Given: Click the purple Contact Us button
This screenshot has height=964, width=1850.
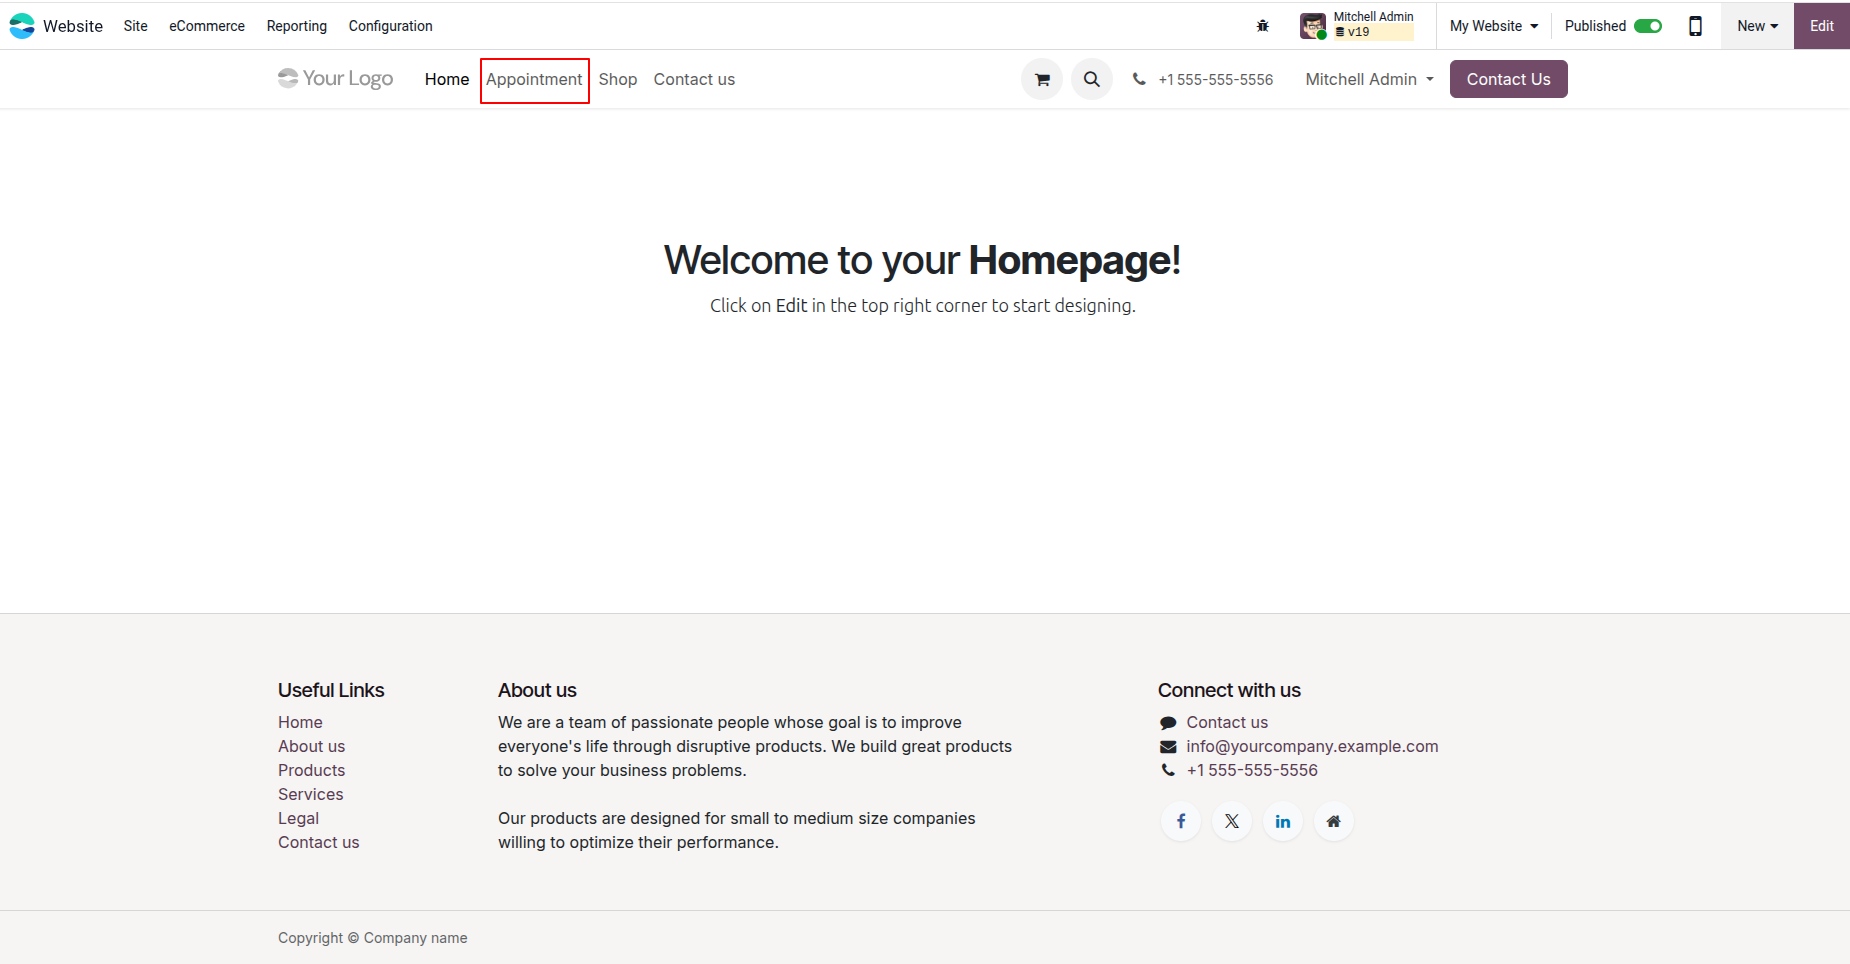Looking at the screenshot, I should pos(1508,79).
